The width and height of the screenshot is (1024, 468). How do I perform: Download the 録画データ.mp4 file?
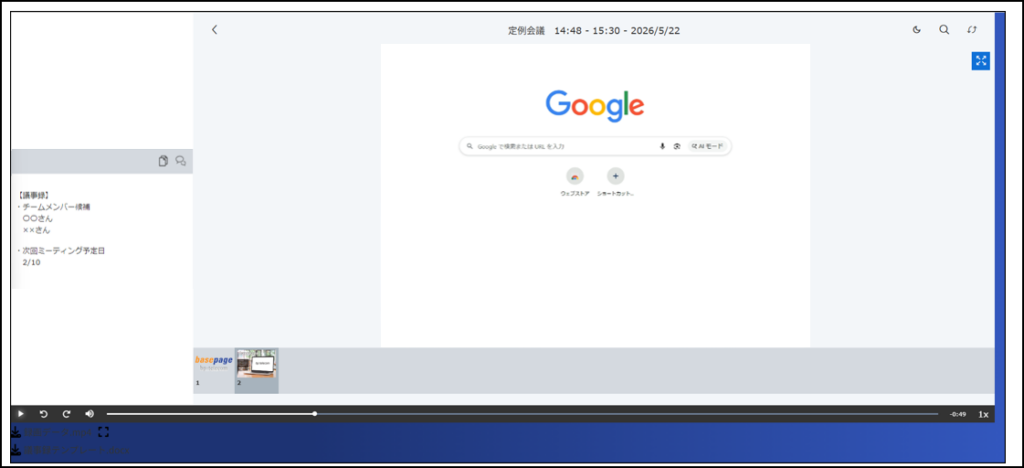click(x=52, y=432)
